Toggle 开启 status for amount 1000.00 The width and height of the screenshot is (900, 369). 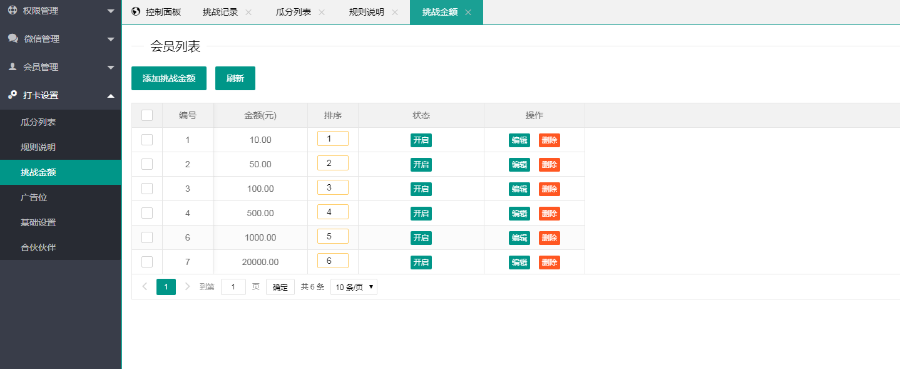pyautogui.click(x=421, y=238)
